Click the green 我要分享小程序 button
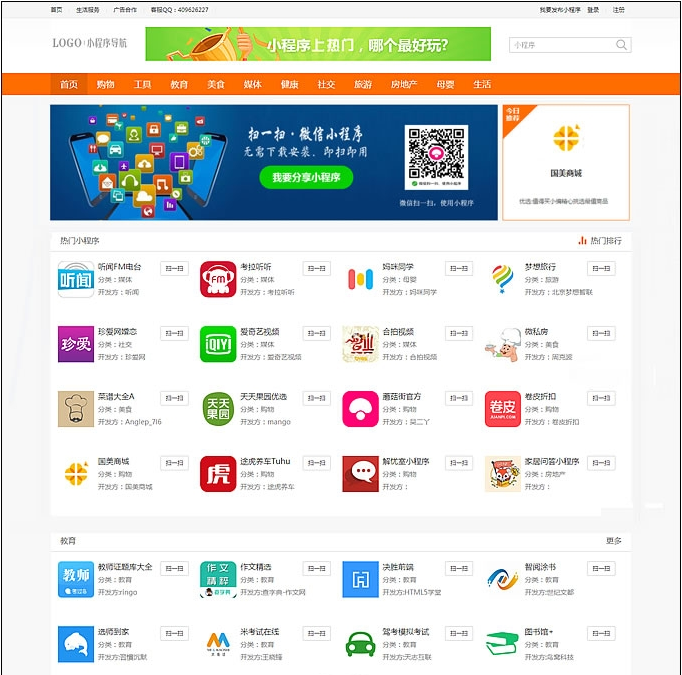Image resolution: width=682 pixels, height=675 pixels. click(306, 177)
